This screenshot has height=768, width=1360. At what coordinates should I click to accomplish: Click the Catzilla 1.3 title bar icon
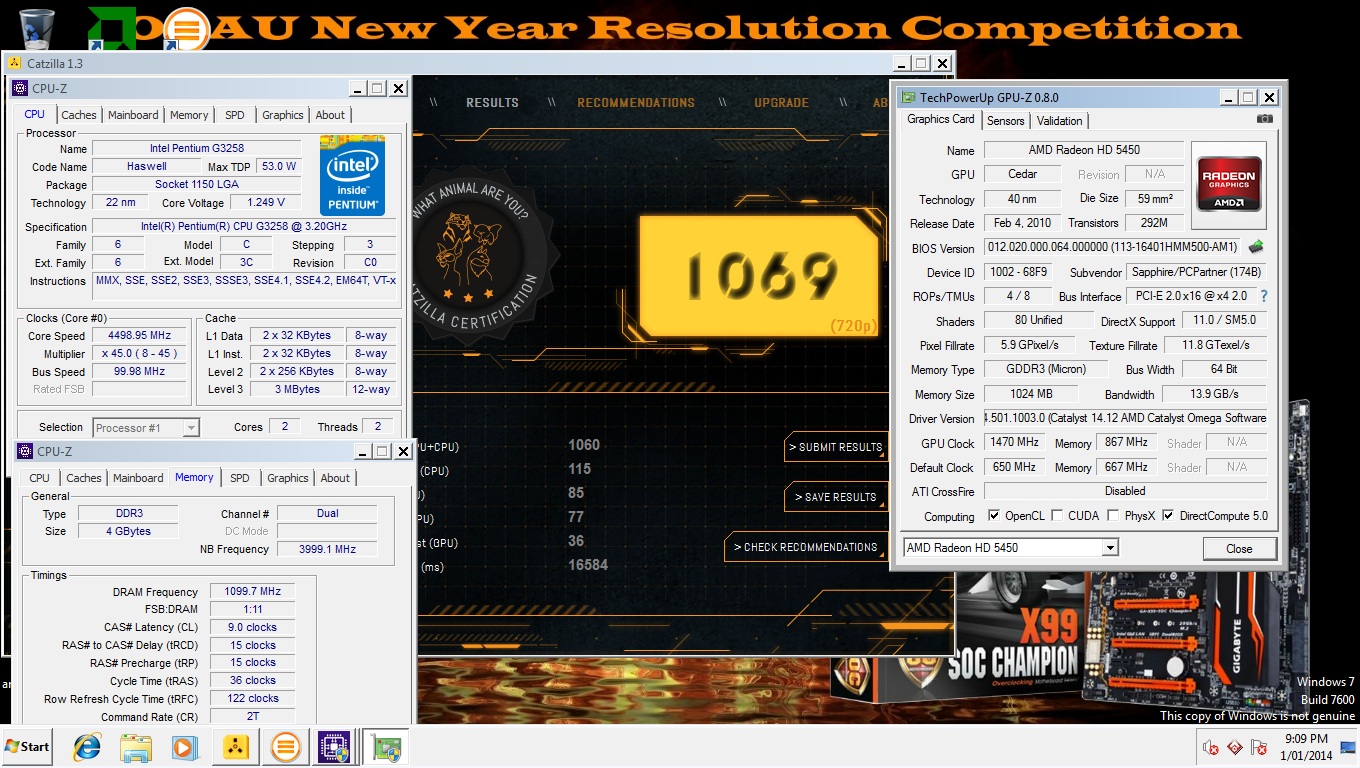point(14,63)
